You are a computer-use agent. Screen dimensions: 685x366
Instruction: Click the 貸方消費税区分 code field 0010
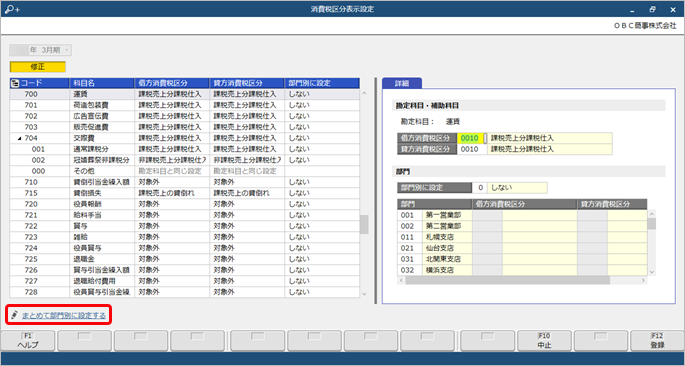pyautogui.click(x=472, y=149)
